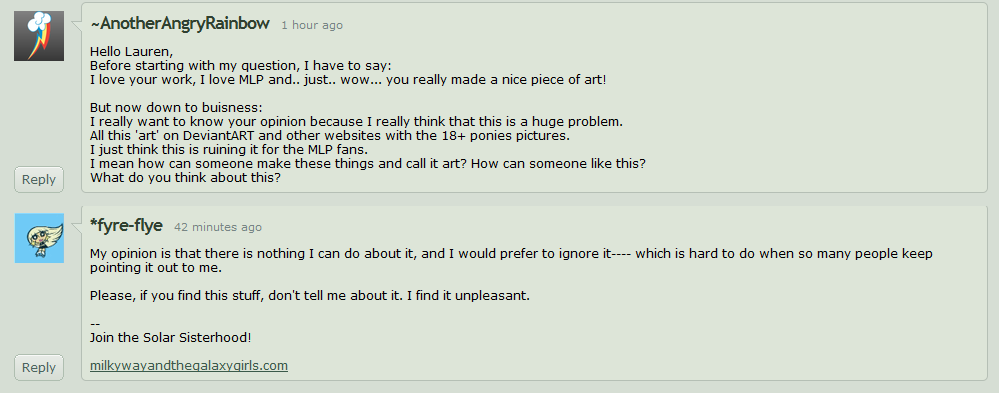The image size is (999, 393).
Task: Follow the milkywayandthegalaxygirls.com link
Action: tap(189, 366)
